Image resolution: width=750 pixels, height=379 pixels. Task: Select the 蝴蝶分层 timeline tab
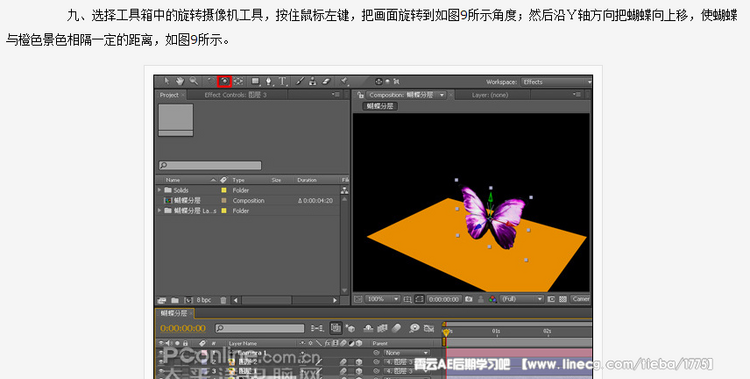174,313
